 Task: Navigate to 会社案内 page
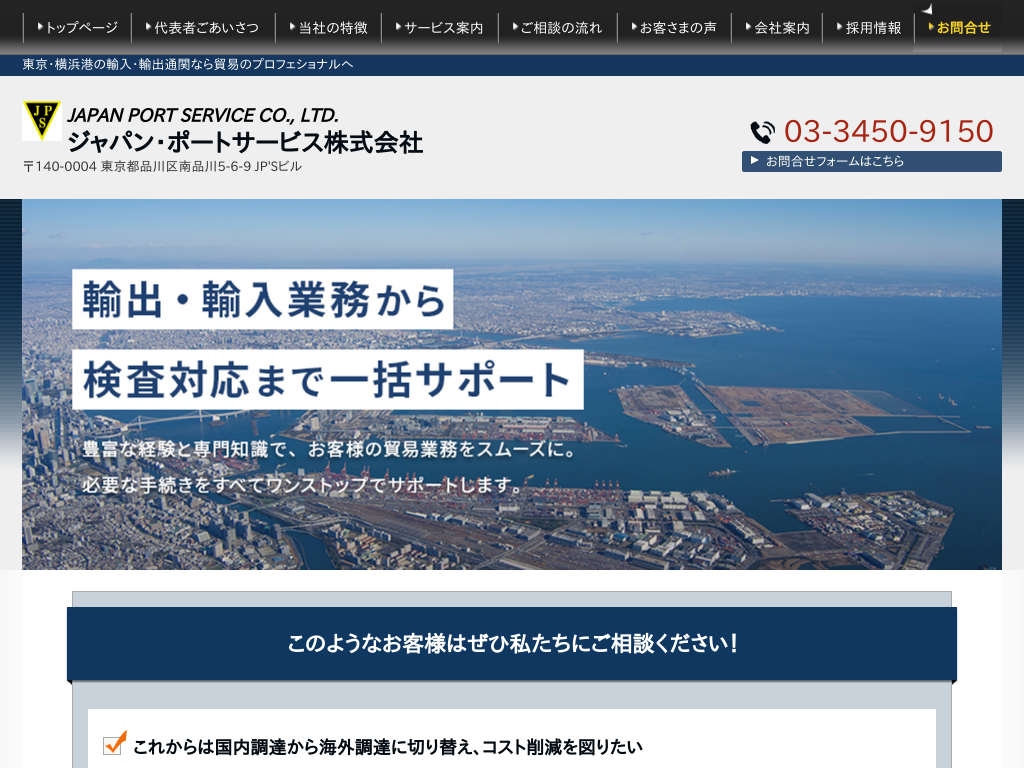(x=777, y=28)
